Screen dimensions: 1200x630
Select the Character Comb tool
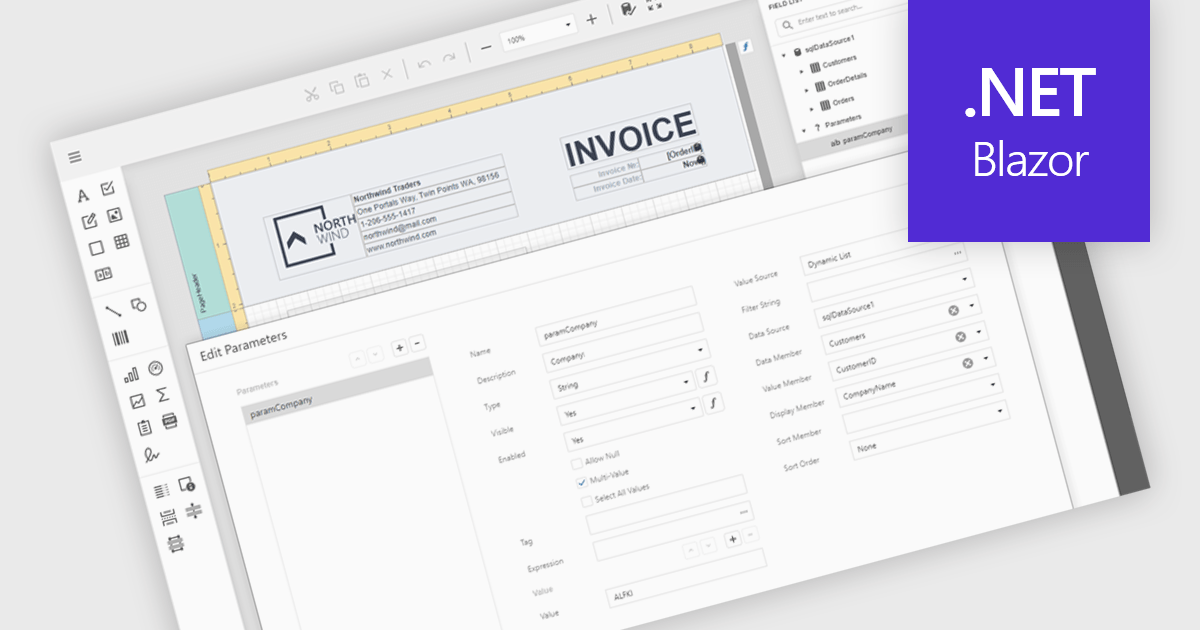[103, 273]
